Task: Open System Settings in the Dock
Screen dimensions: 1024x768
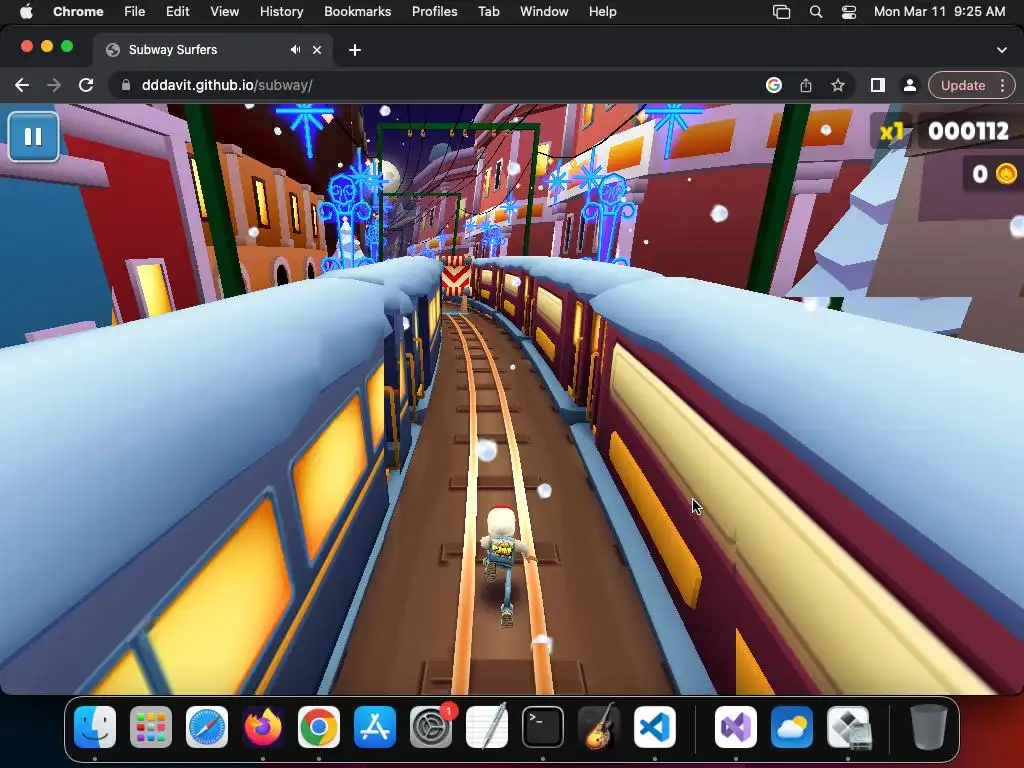Action: tap(431, 727)
